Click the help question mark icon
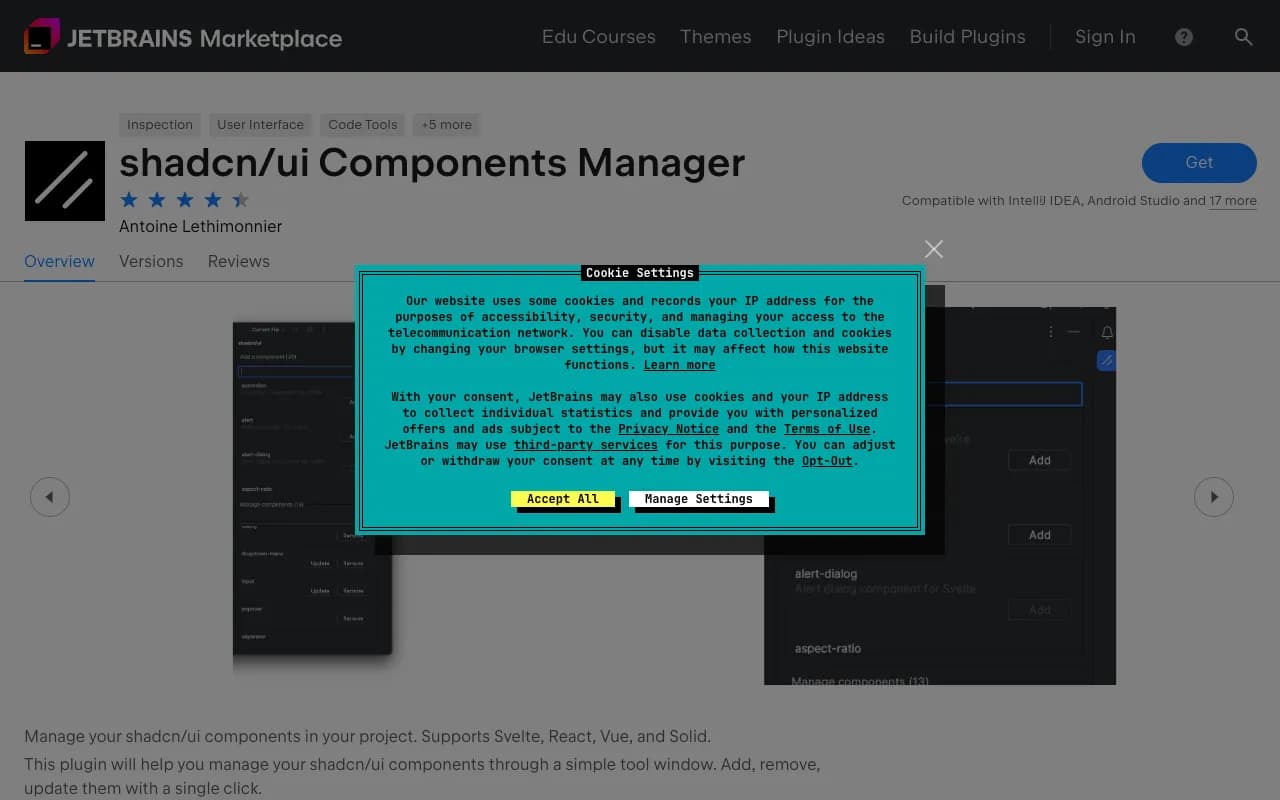1280x800 pixels. [1183, 36]
